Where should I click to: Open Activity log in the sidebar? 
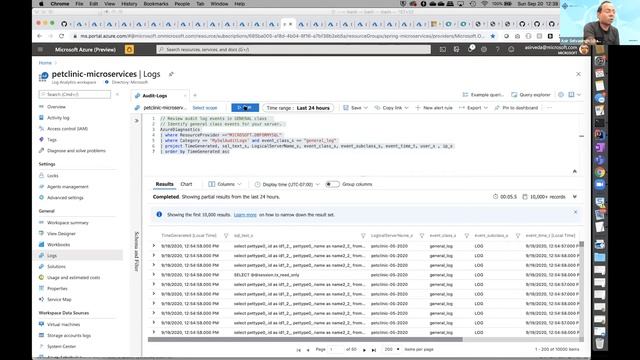(x=58, y=118)
